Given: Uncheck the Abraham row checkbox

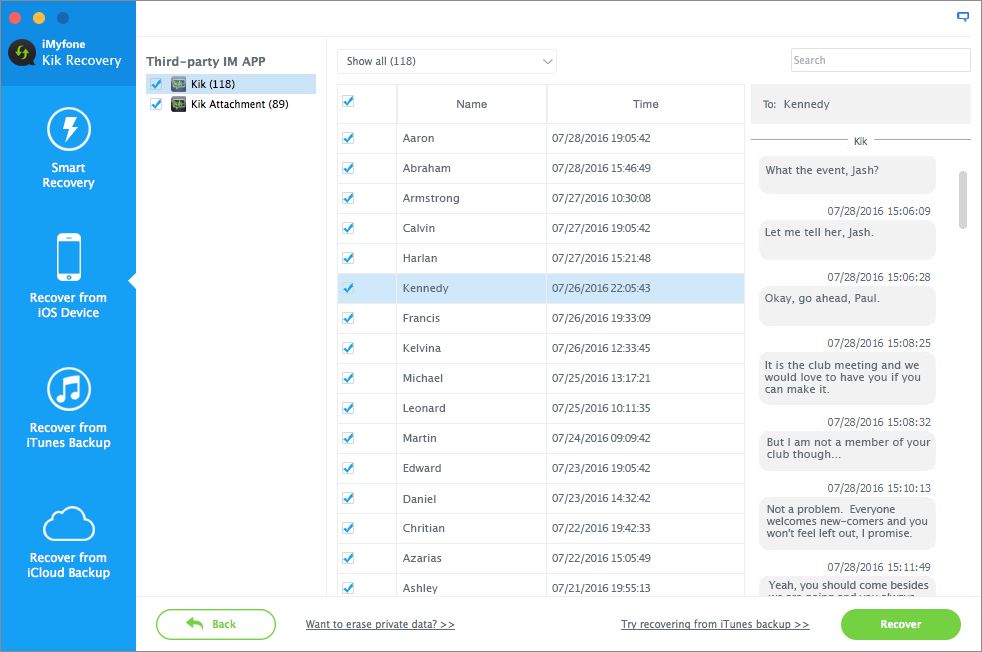Looking at the screenshot, I should pyautogui.click(x=348, y=168).
